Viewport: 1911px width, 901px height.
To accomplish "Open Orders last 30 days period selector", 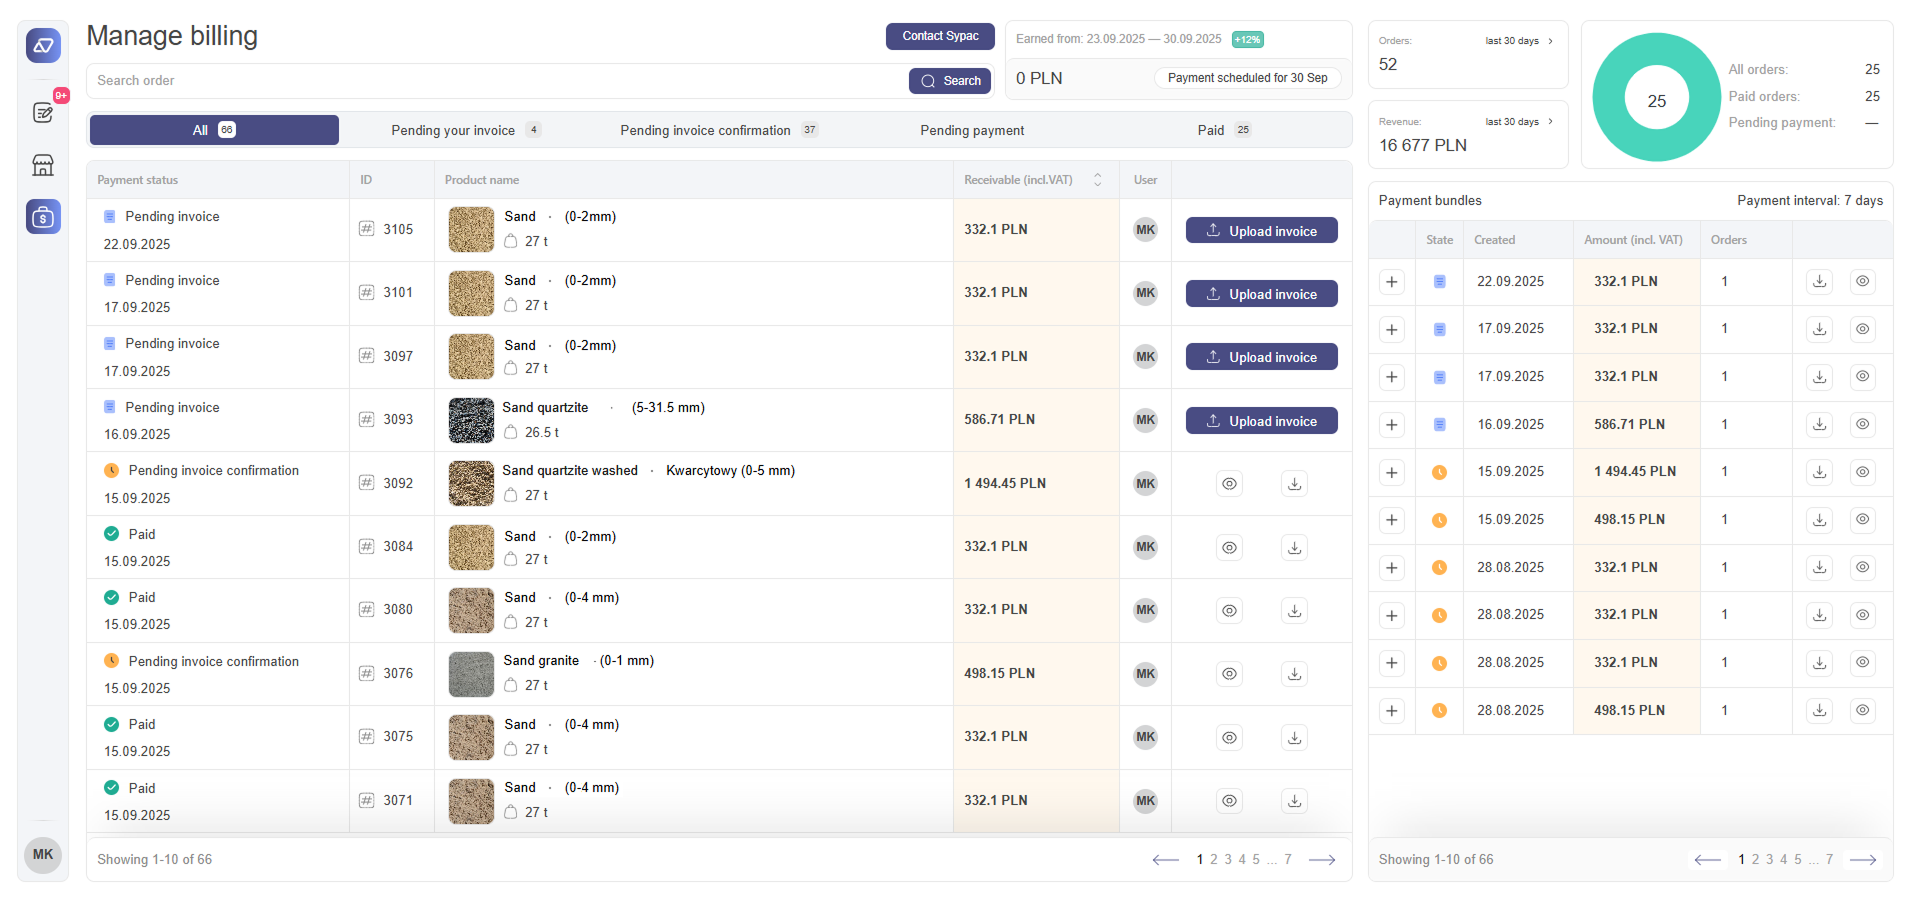I will pos(1518,41).
